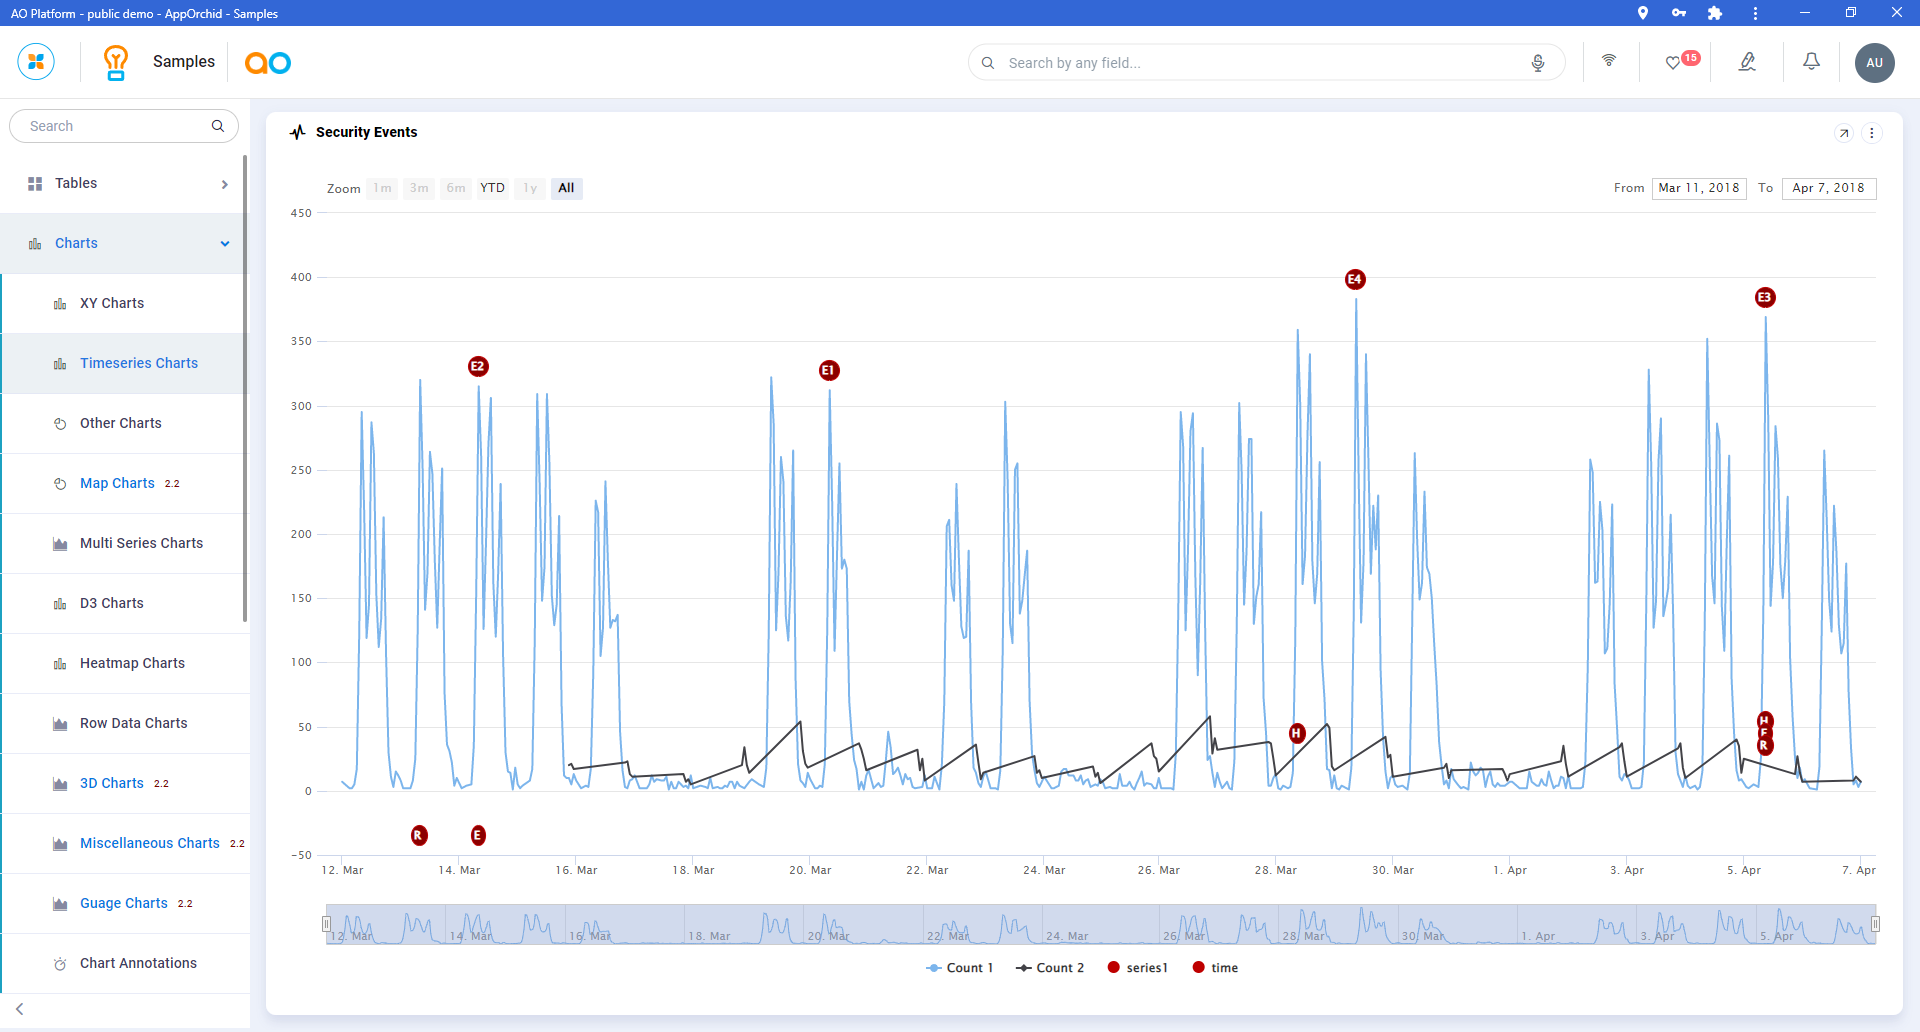Toggle series1 flags in legend

1138,968
